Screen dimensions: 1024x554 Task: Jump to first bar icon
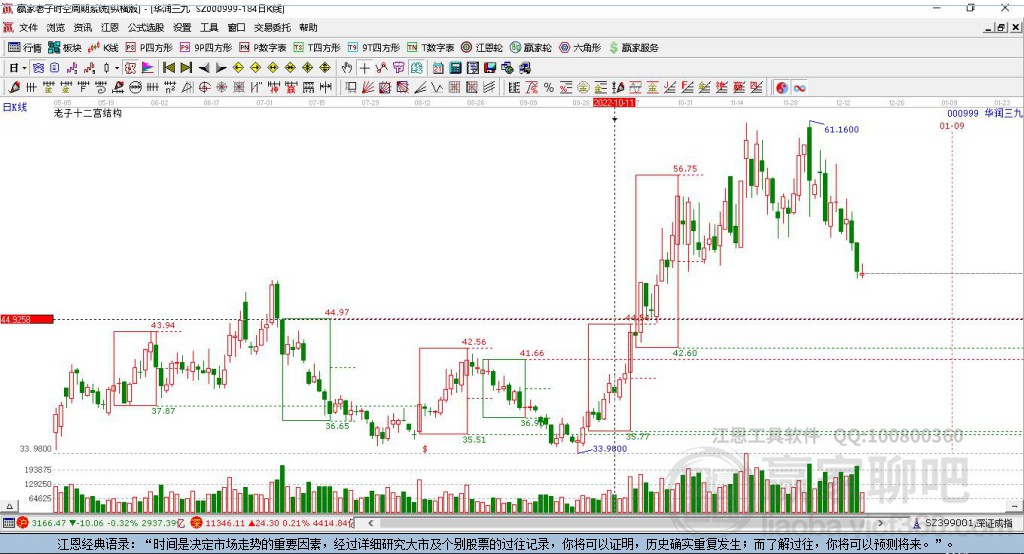click(168, 68)
